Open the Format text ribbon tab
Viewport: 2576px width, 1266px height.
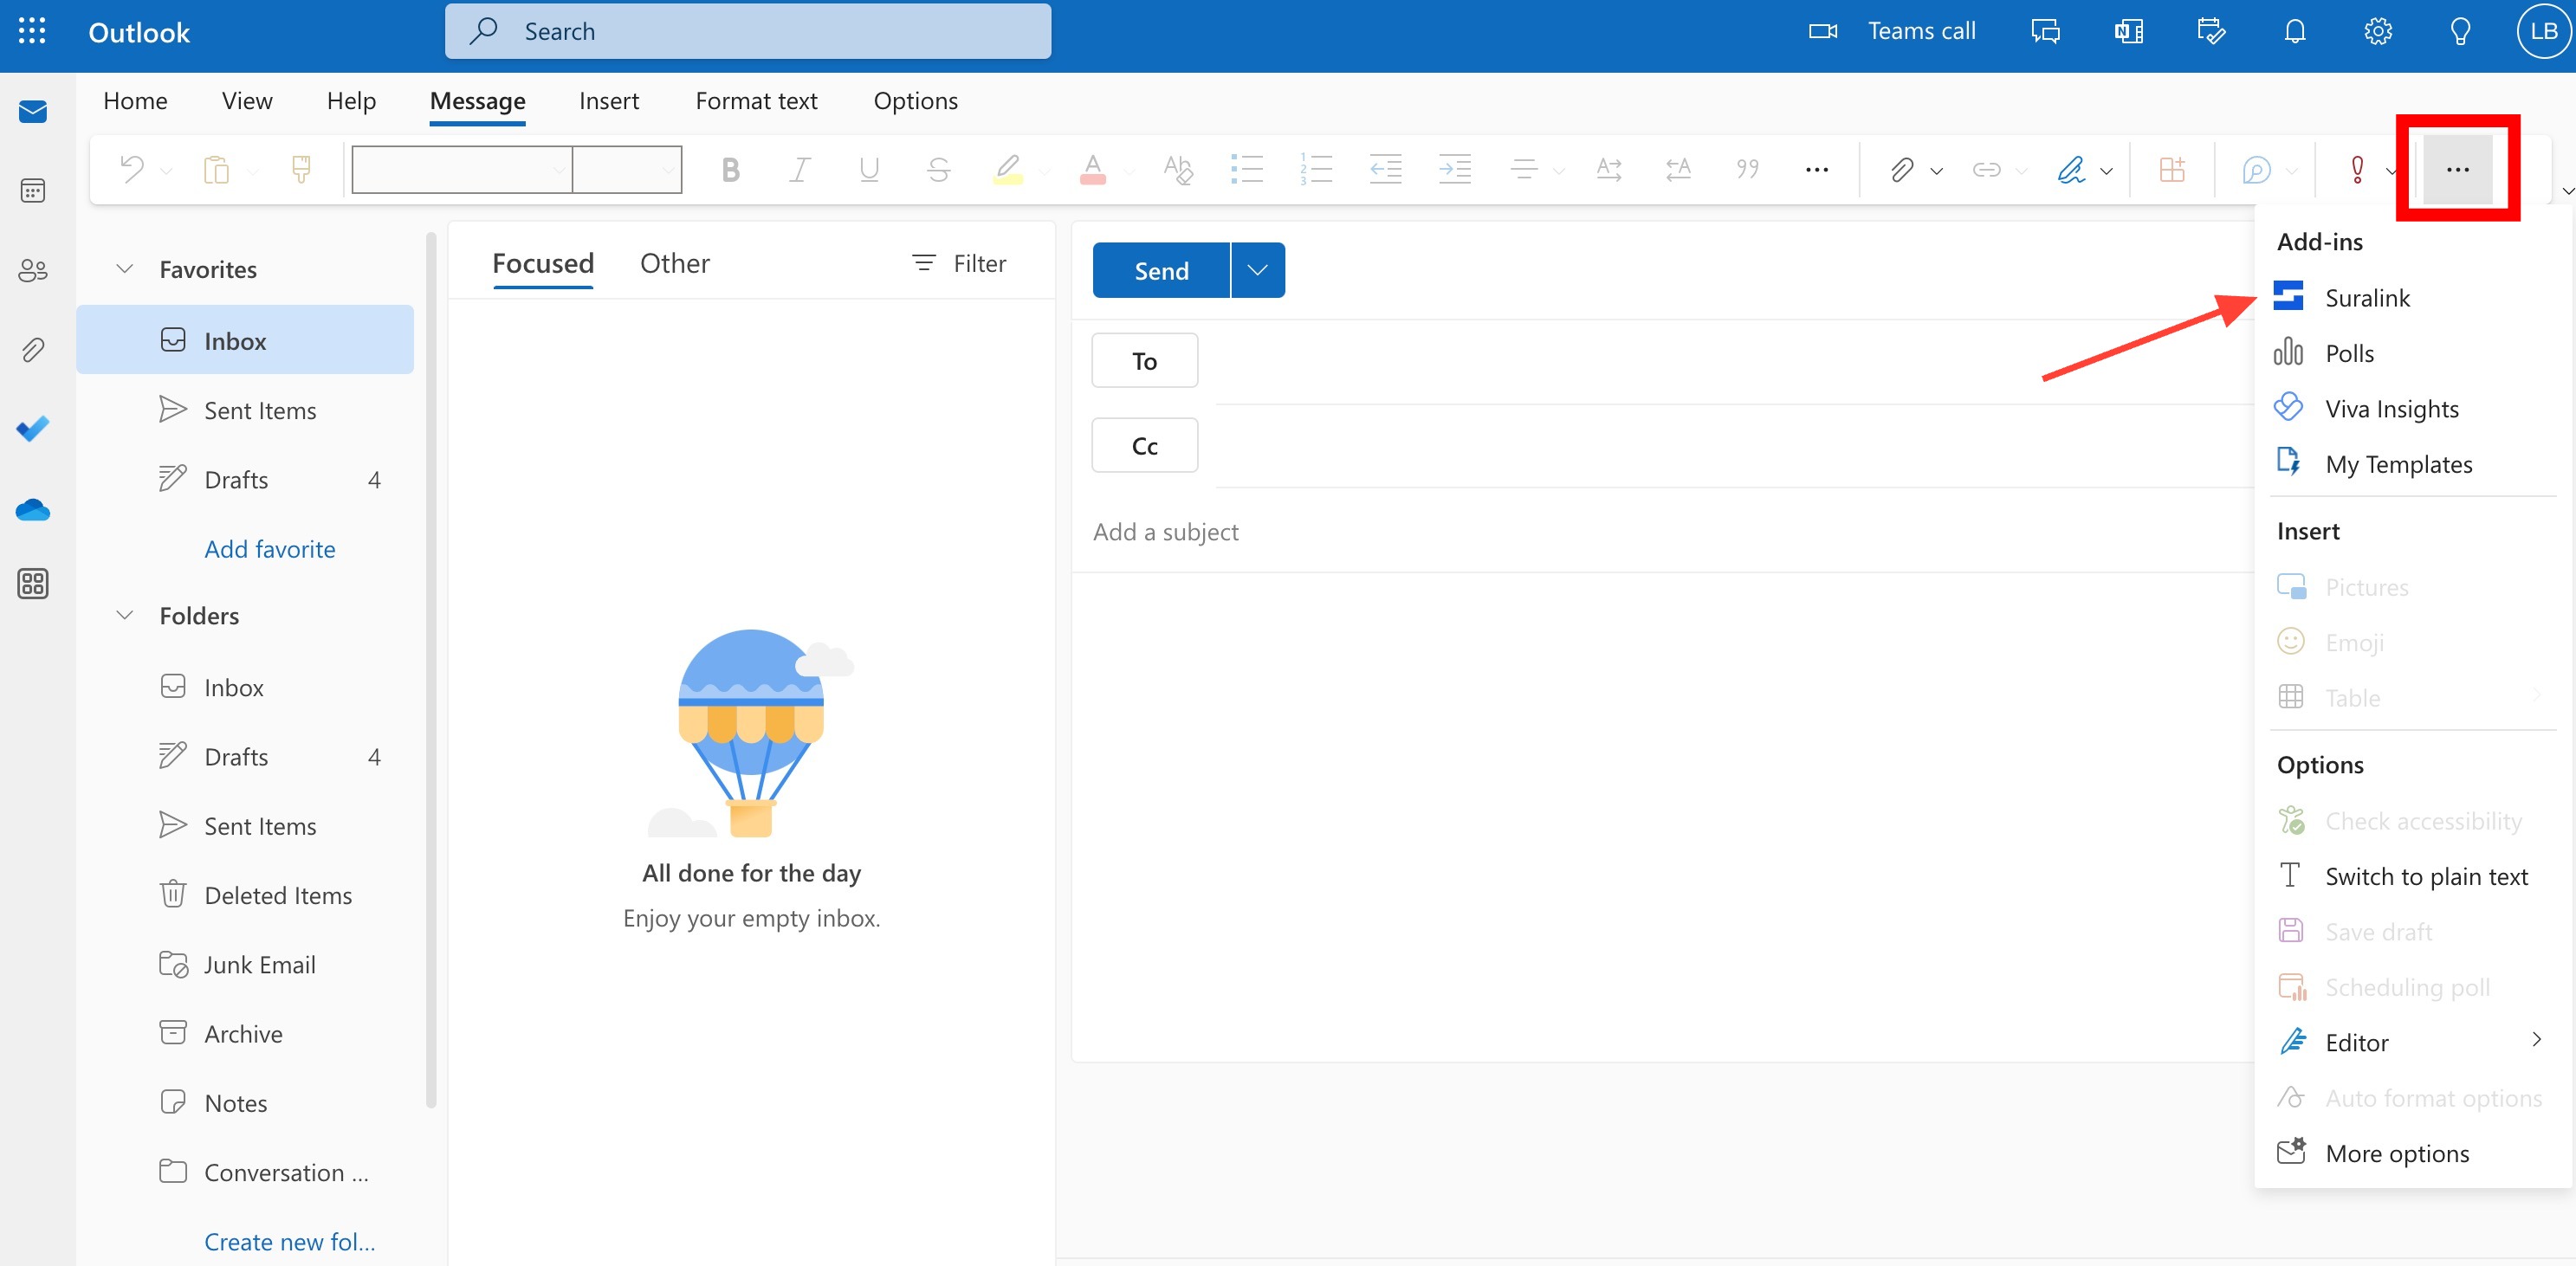pyautogui.click(x=756, y=100)
